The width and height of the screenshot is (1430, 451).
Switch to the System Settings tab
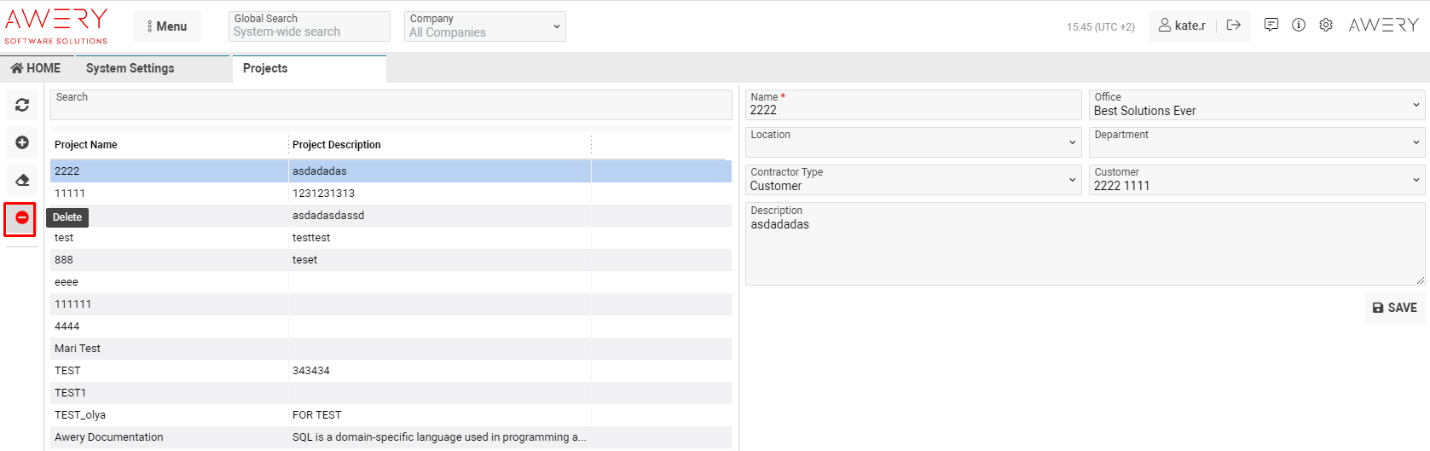point(130,68)
